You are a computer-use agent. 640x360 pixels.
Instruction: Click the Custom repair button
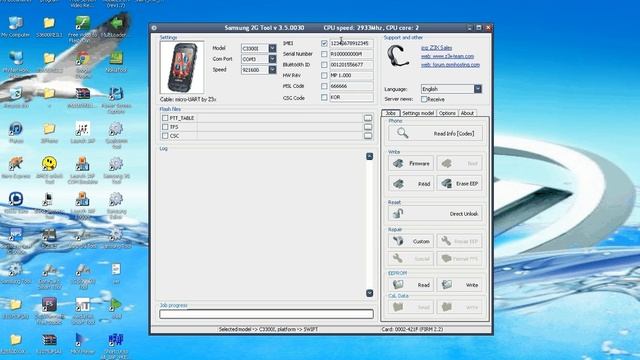coord(411,241)
